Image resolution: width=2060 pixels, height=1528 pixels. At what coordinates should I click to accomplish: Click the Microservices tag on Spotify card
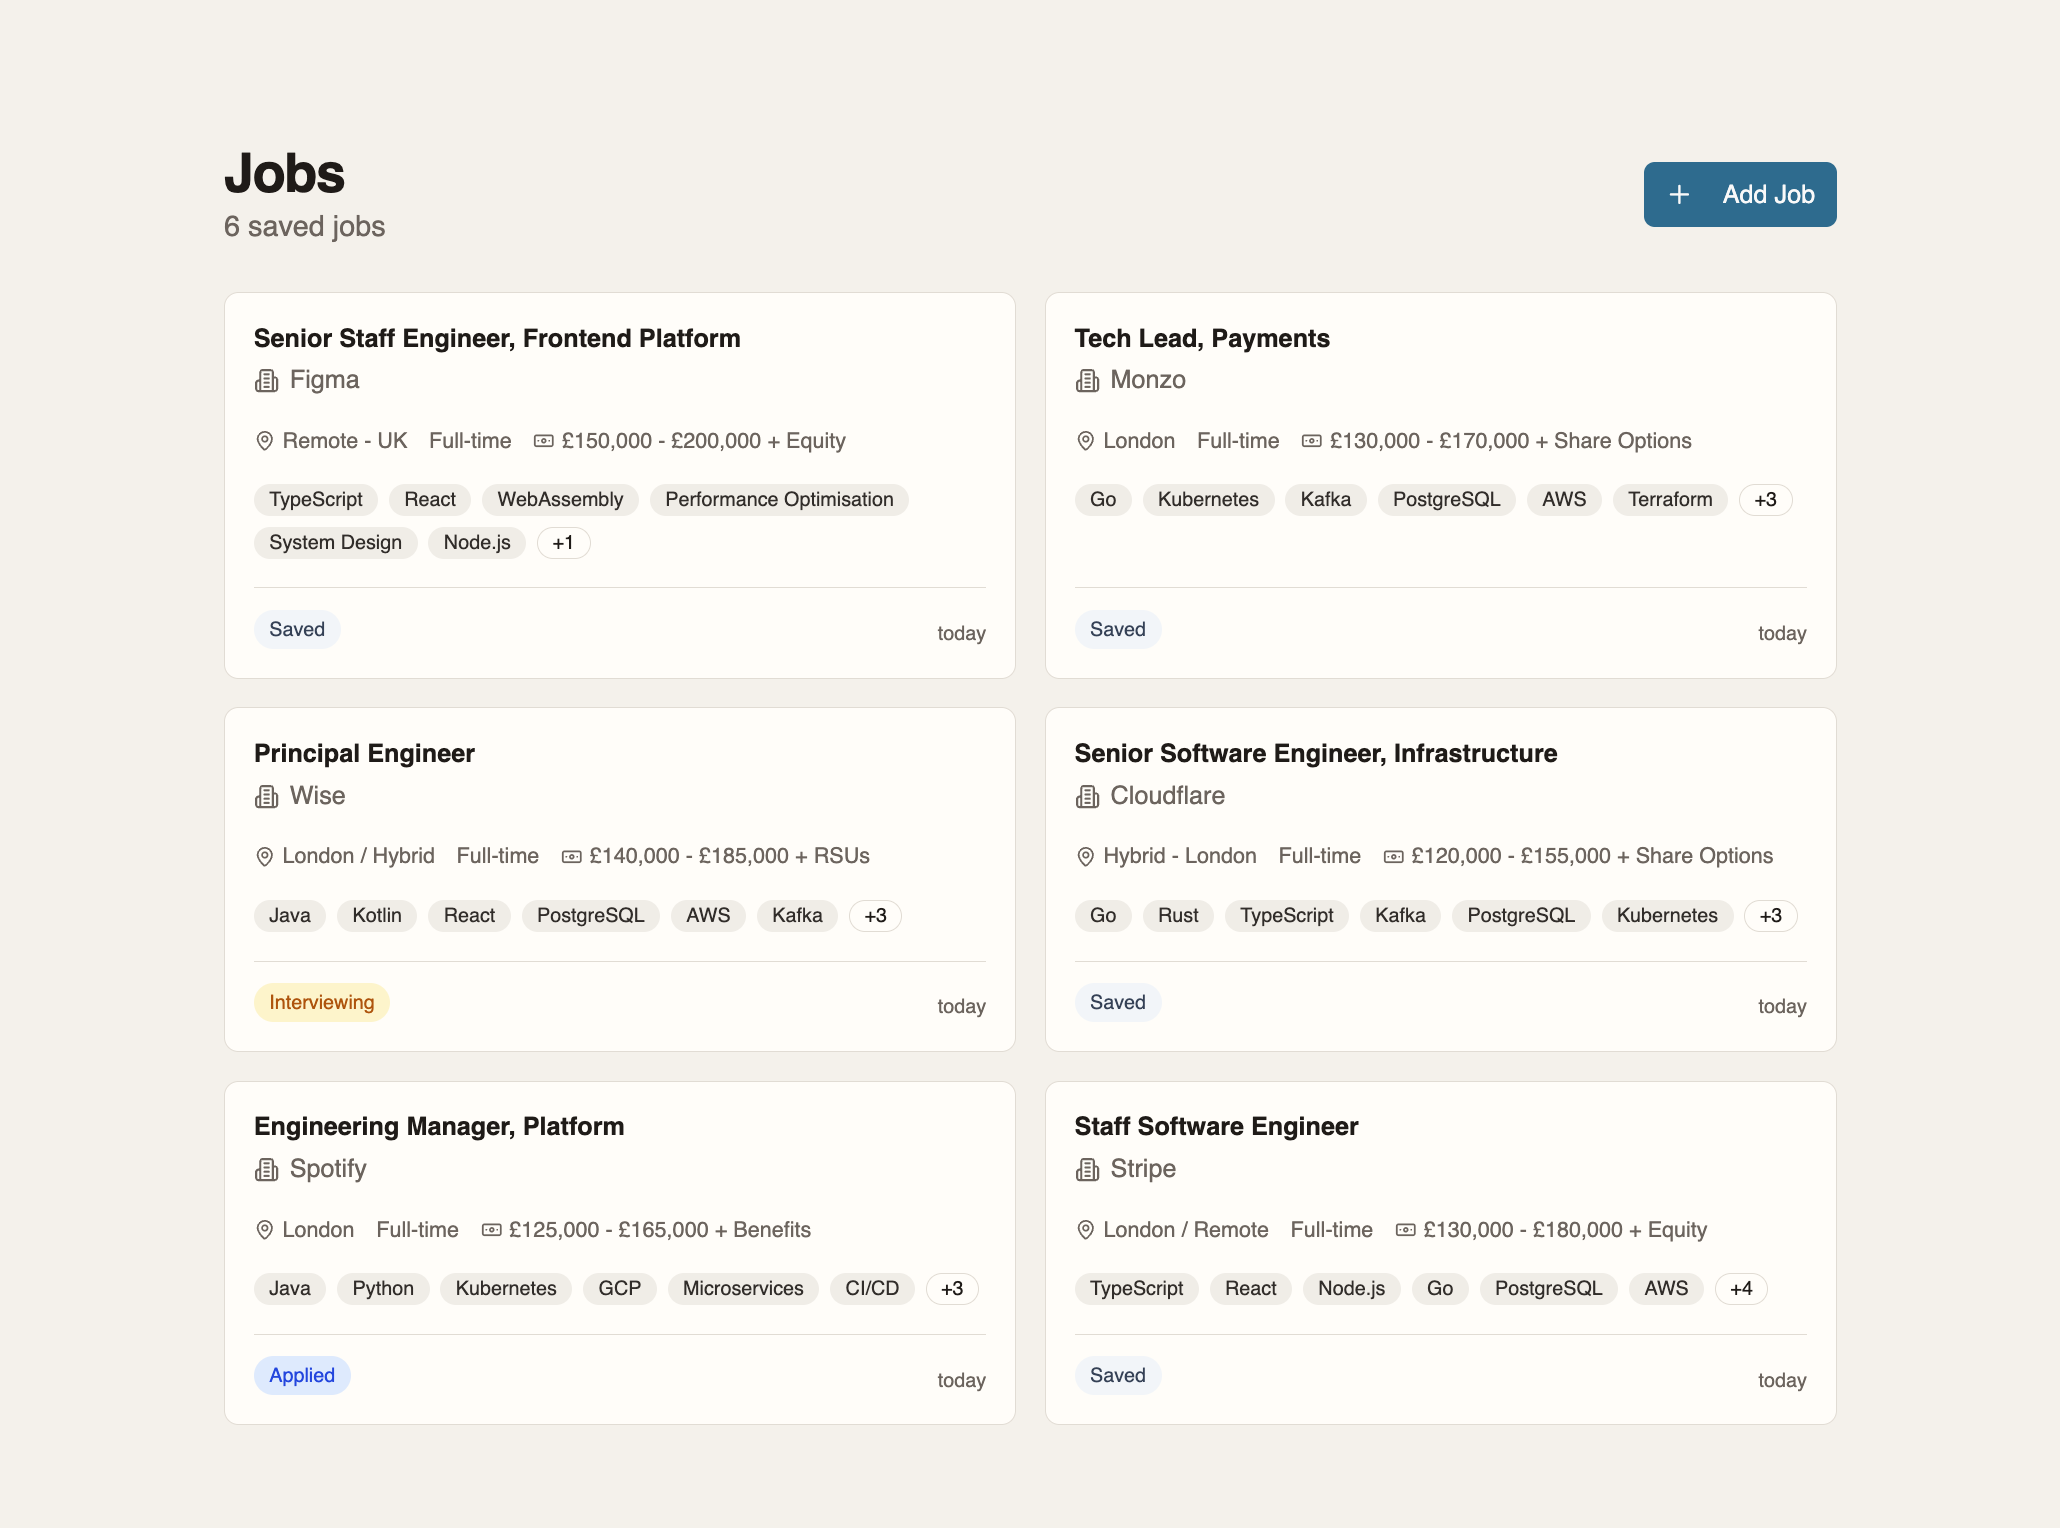(743, 1289)
